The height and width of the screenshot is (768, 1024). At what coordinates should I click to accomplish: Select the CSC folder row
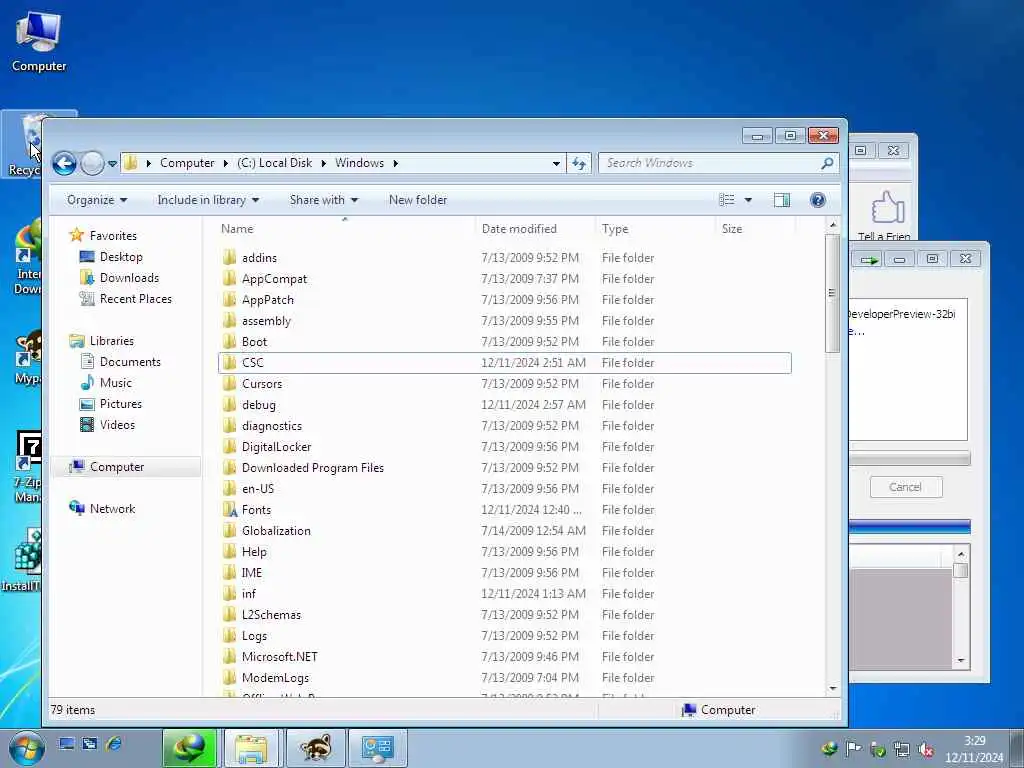(x=504, y=362)
